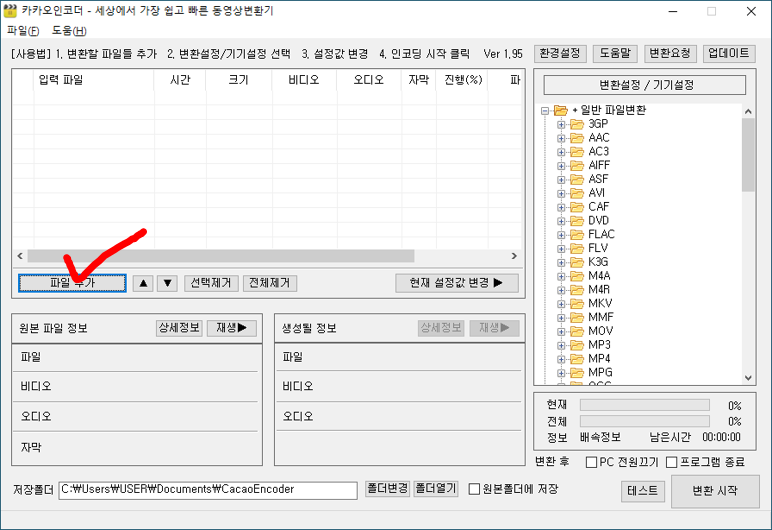Show 상세정보 for 원본 파일 정보
The image size is (772, 530).
click(179, 328)
